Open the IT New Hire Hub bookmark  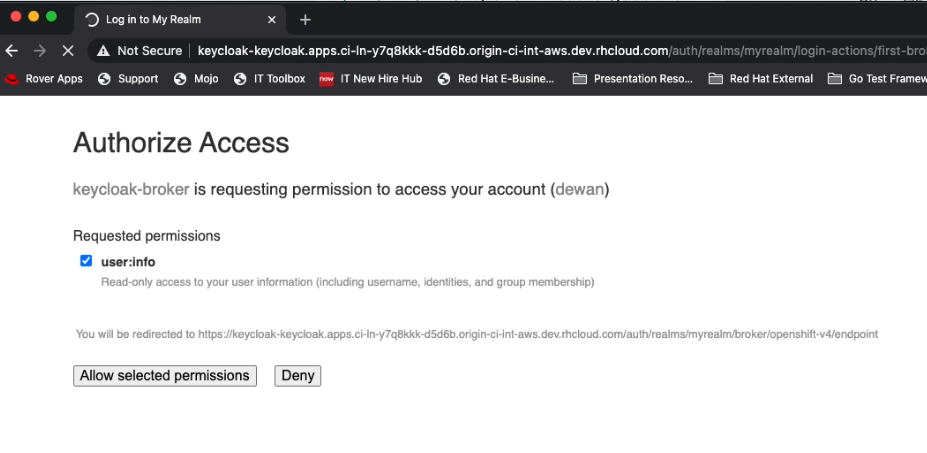(x=370, y=79)
